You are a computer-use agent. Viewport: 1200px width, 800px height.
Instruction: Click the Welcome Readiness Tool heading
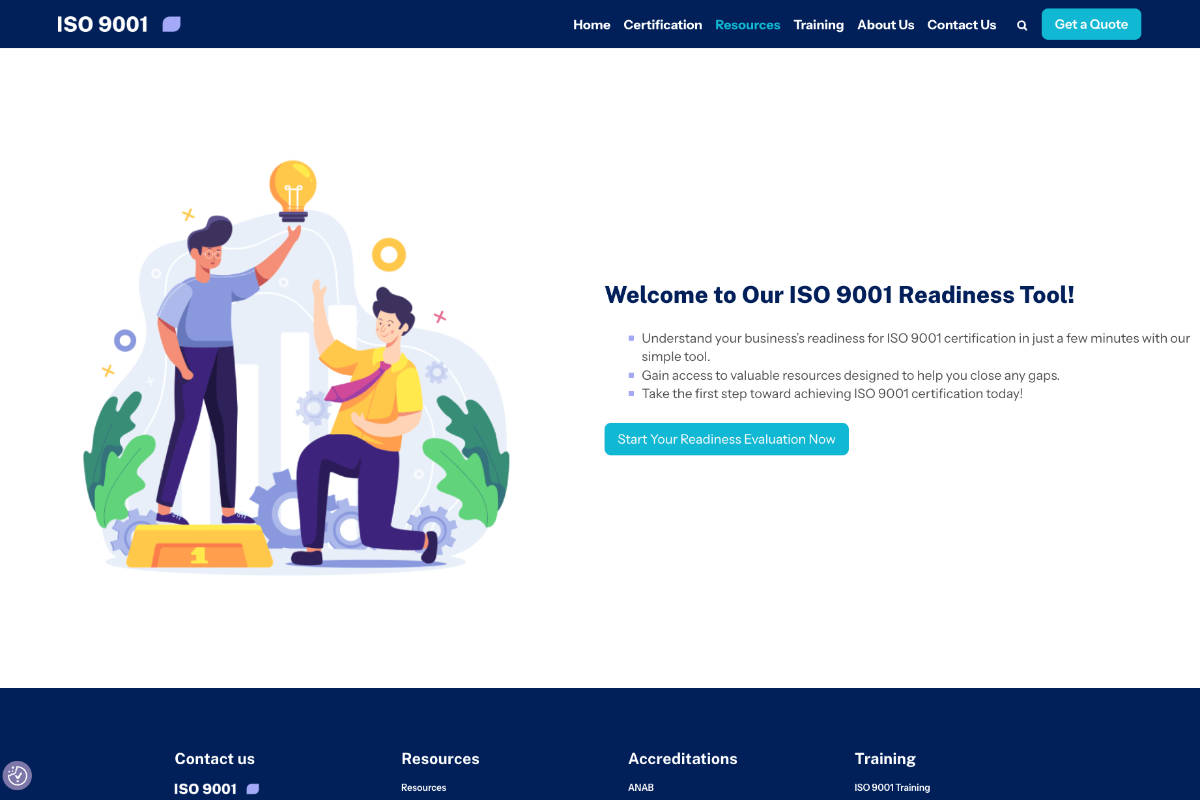pyautogui.click(x=839, y=295)
